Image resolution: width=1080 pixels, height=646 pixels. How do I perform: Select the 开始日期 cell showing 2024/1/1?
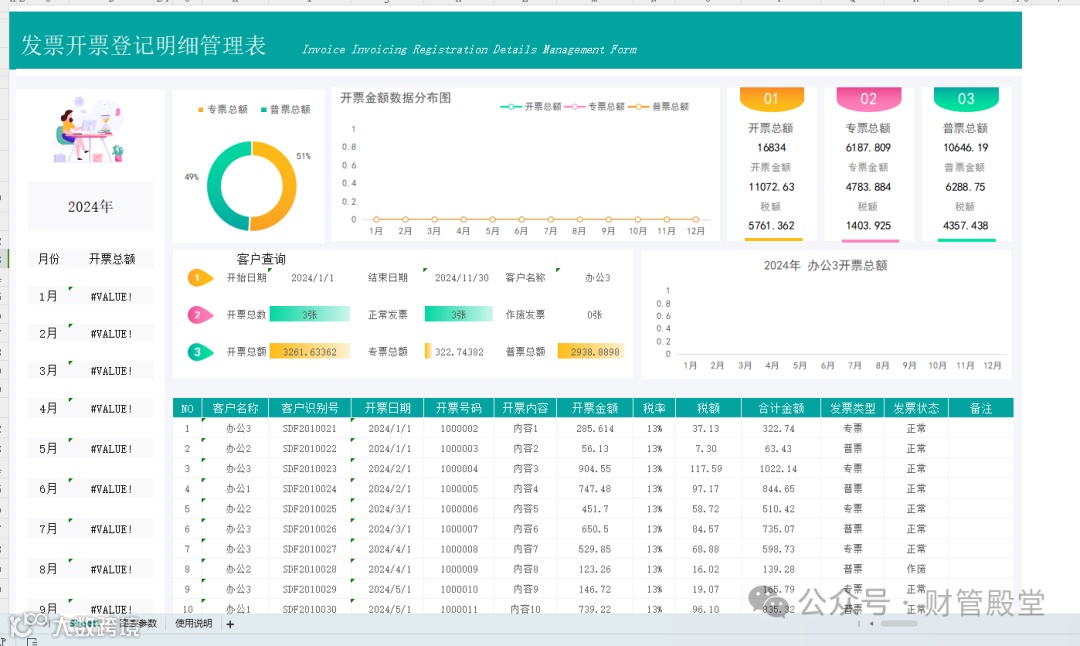point(312,278)
